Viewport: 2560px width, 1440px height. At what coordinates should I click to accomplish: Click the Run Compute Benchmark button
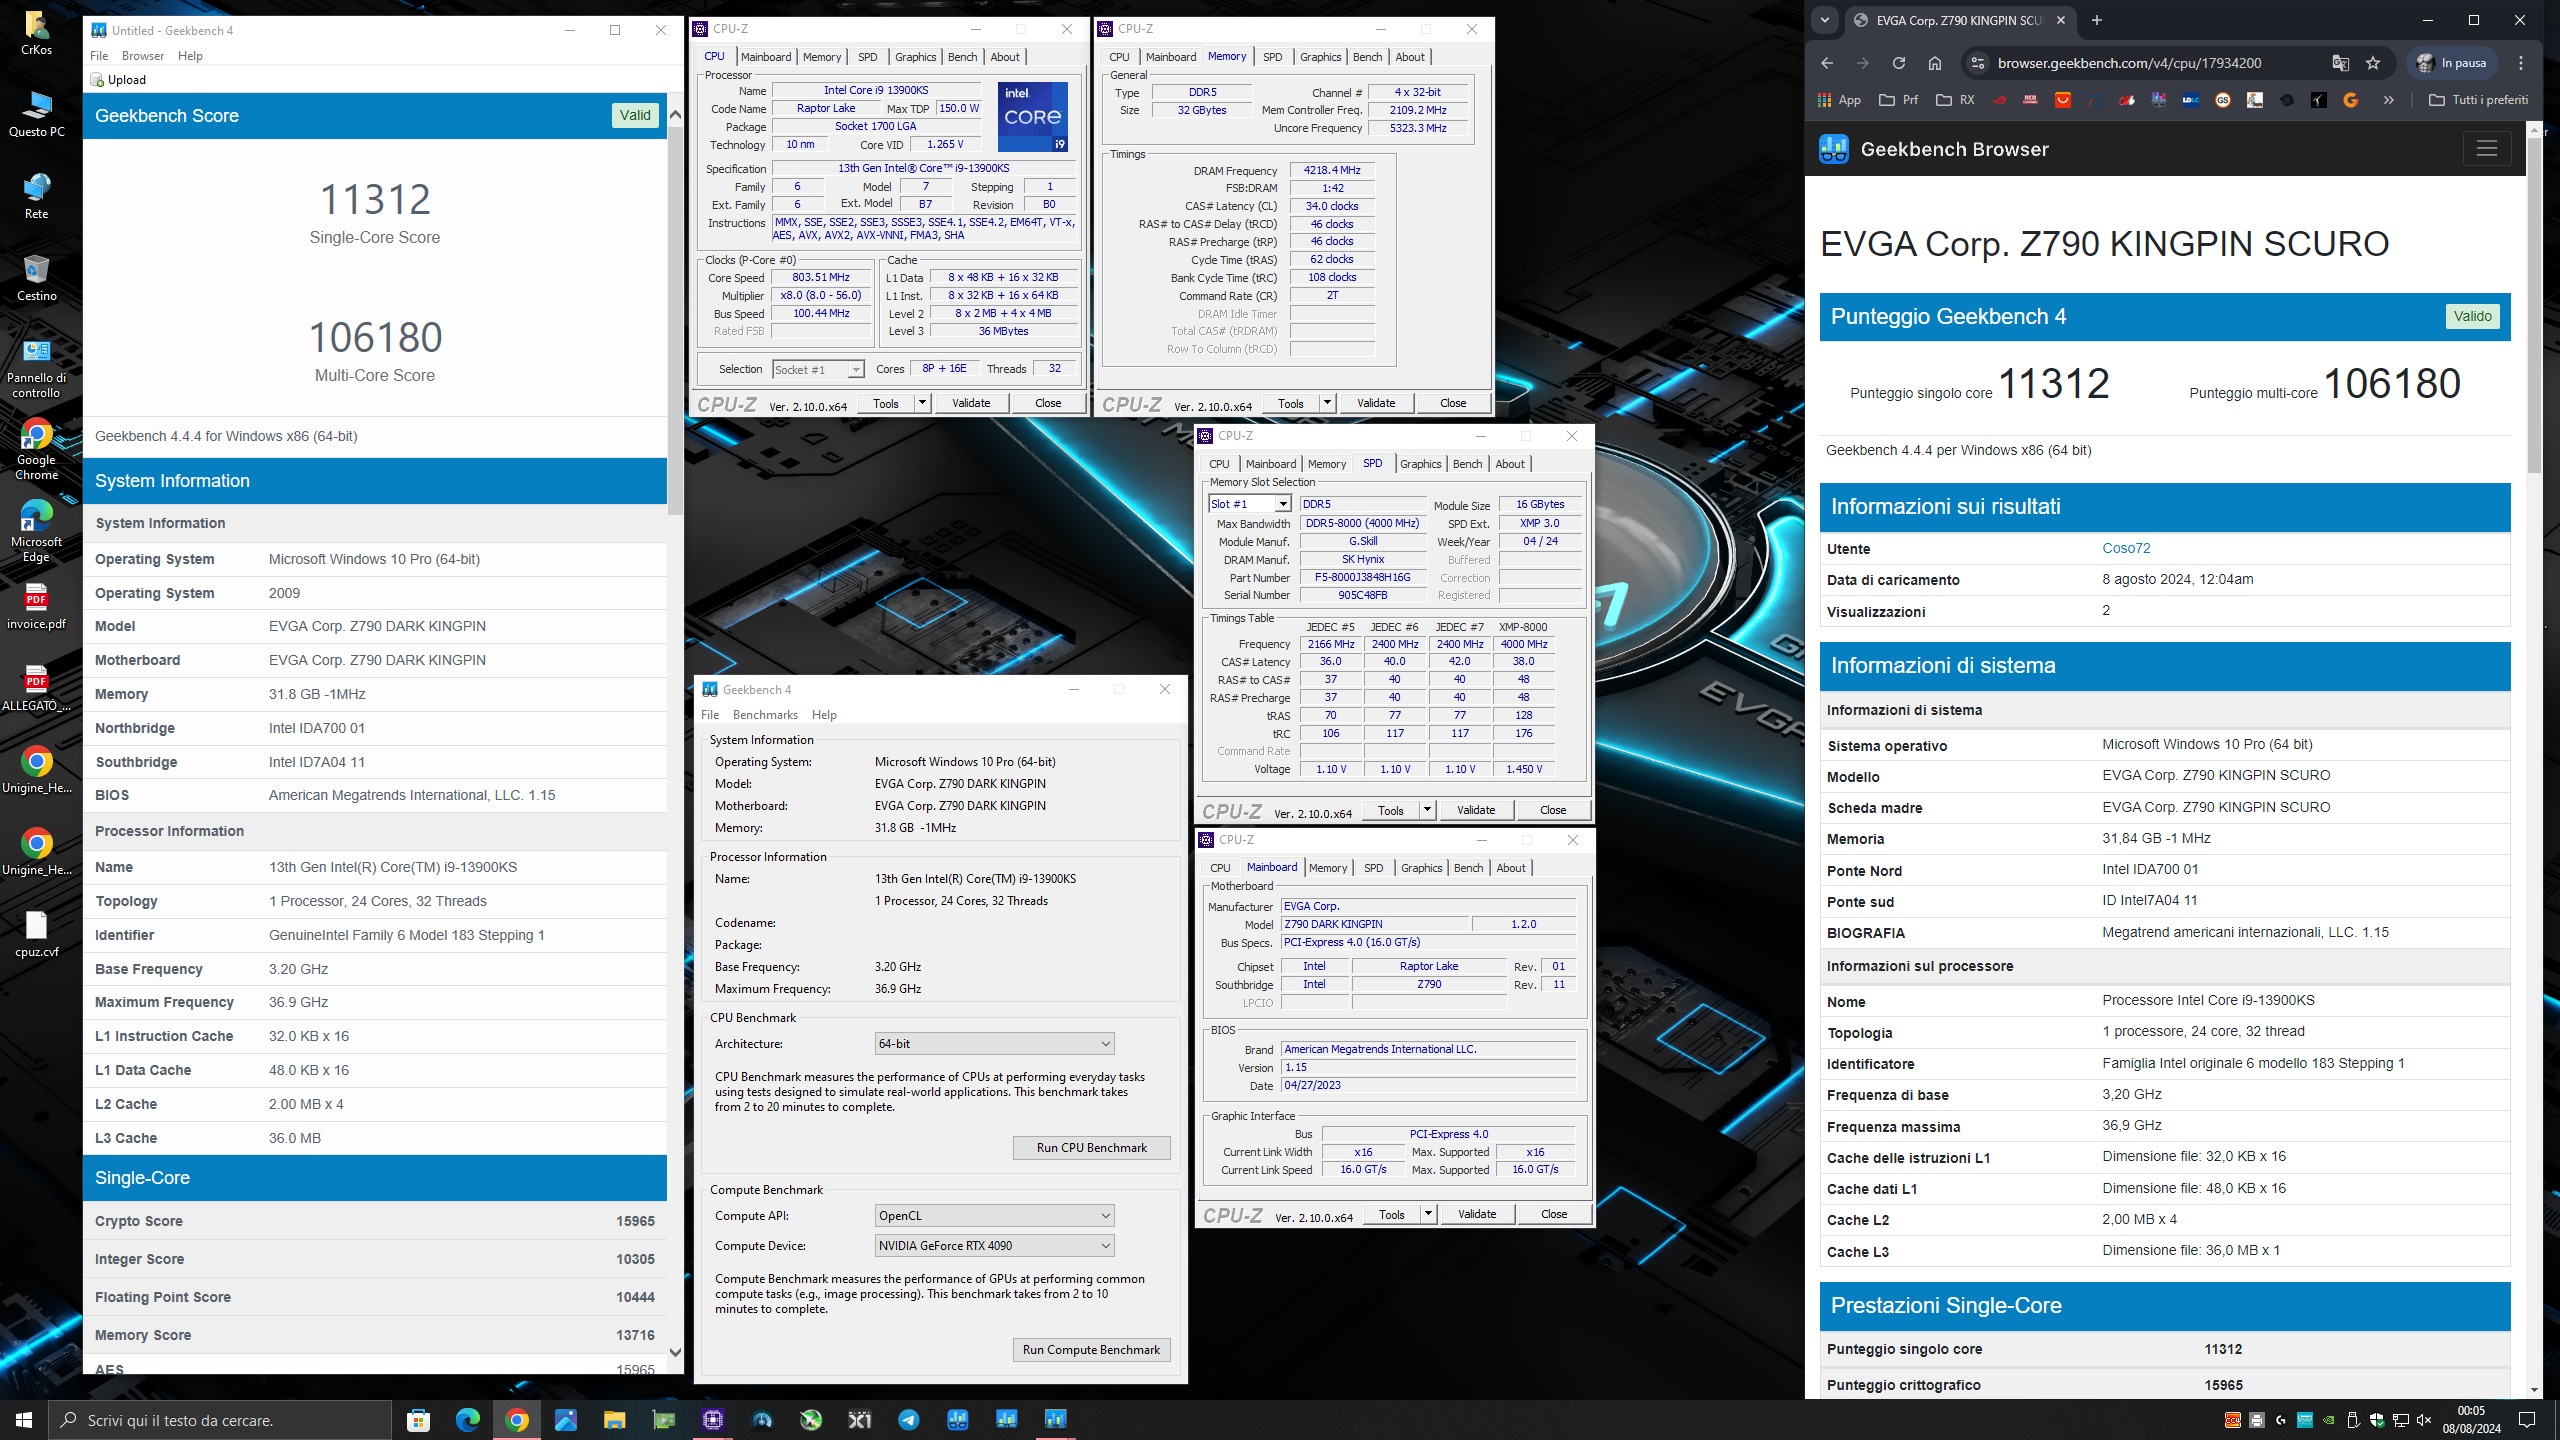click(x=1091, y=1350)
